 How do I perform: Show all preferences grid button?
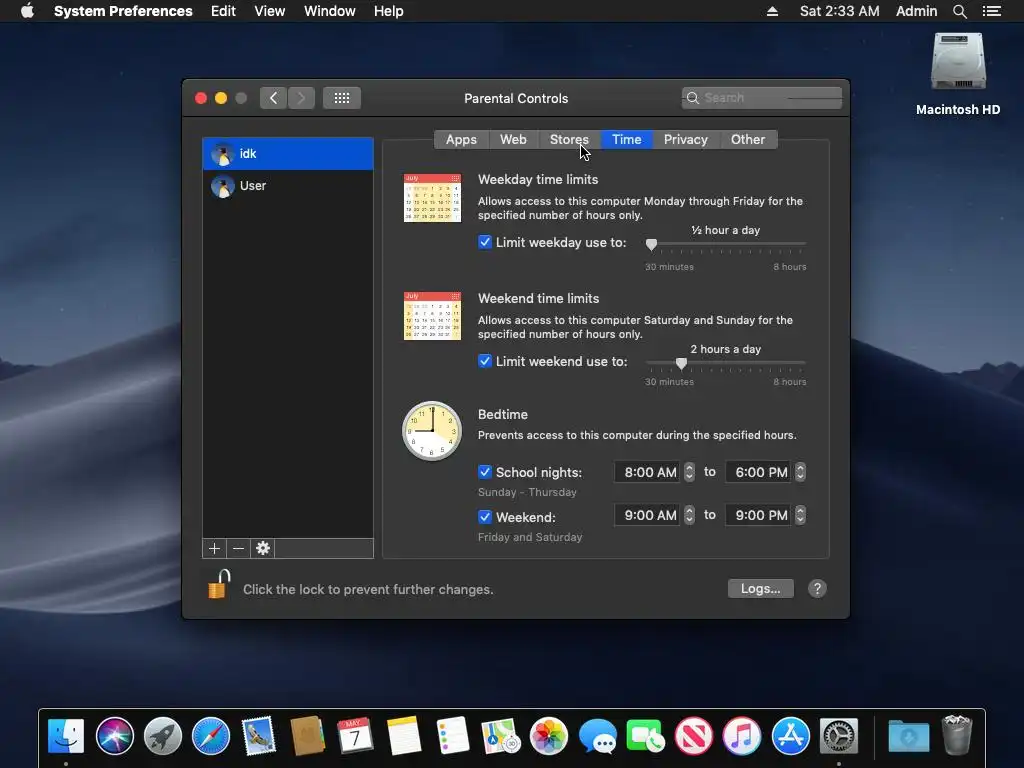(x=342, y=98)
